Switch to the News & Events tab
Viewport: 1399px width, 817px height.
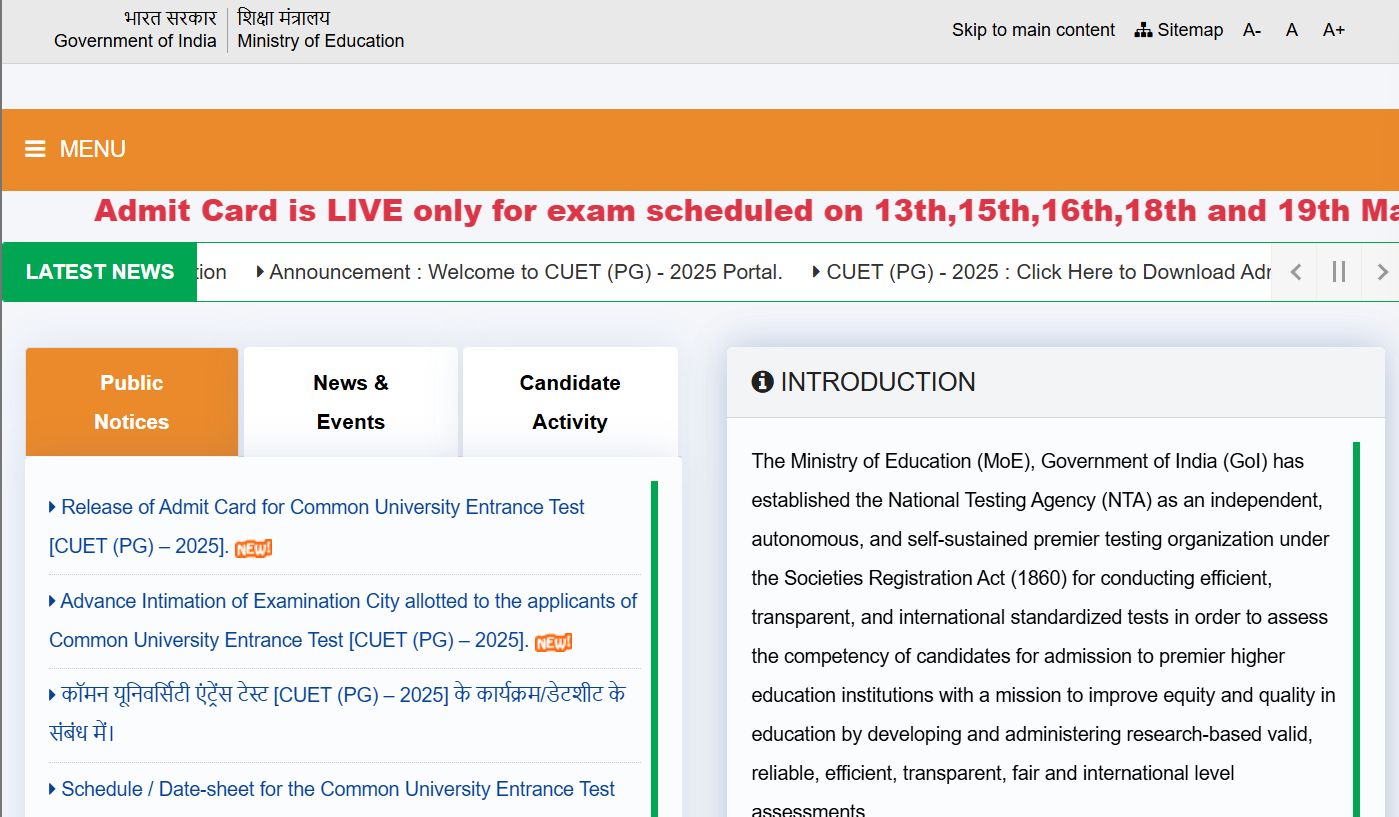tap(350, 402)
